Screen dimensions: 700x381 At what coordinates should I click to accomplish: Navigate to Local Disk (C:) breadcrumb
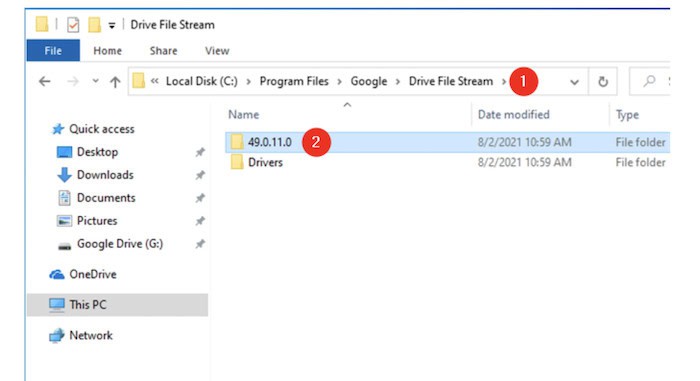(202, 81)
